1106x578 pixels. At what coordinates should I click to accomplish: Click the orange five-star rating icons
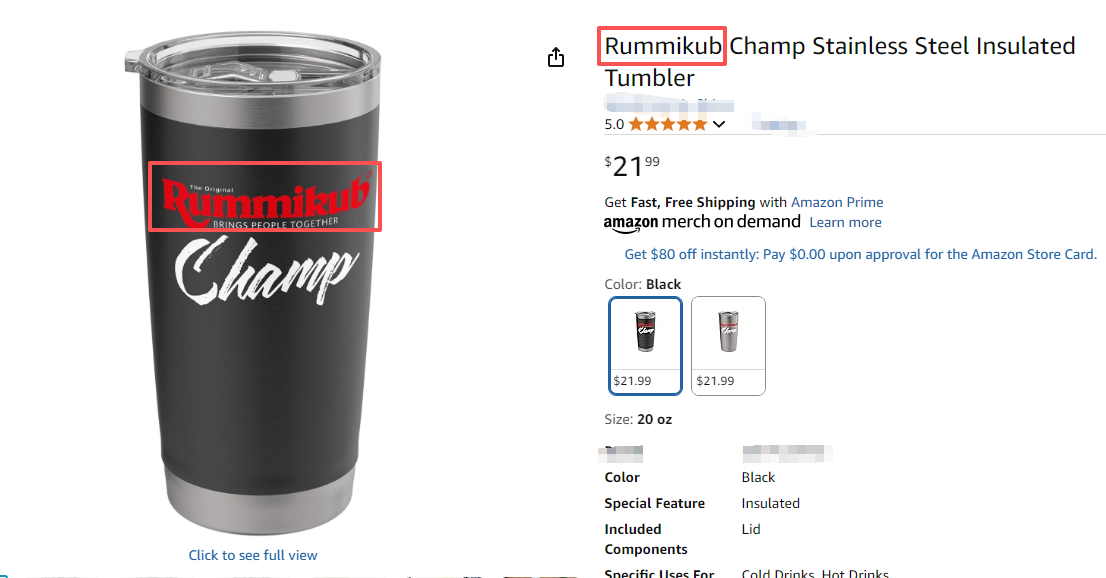click(667, 125)
